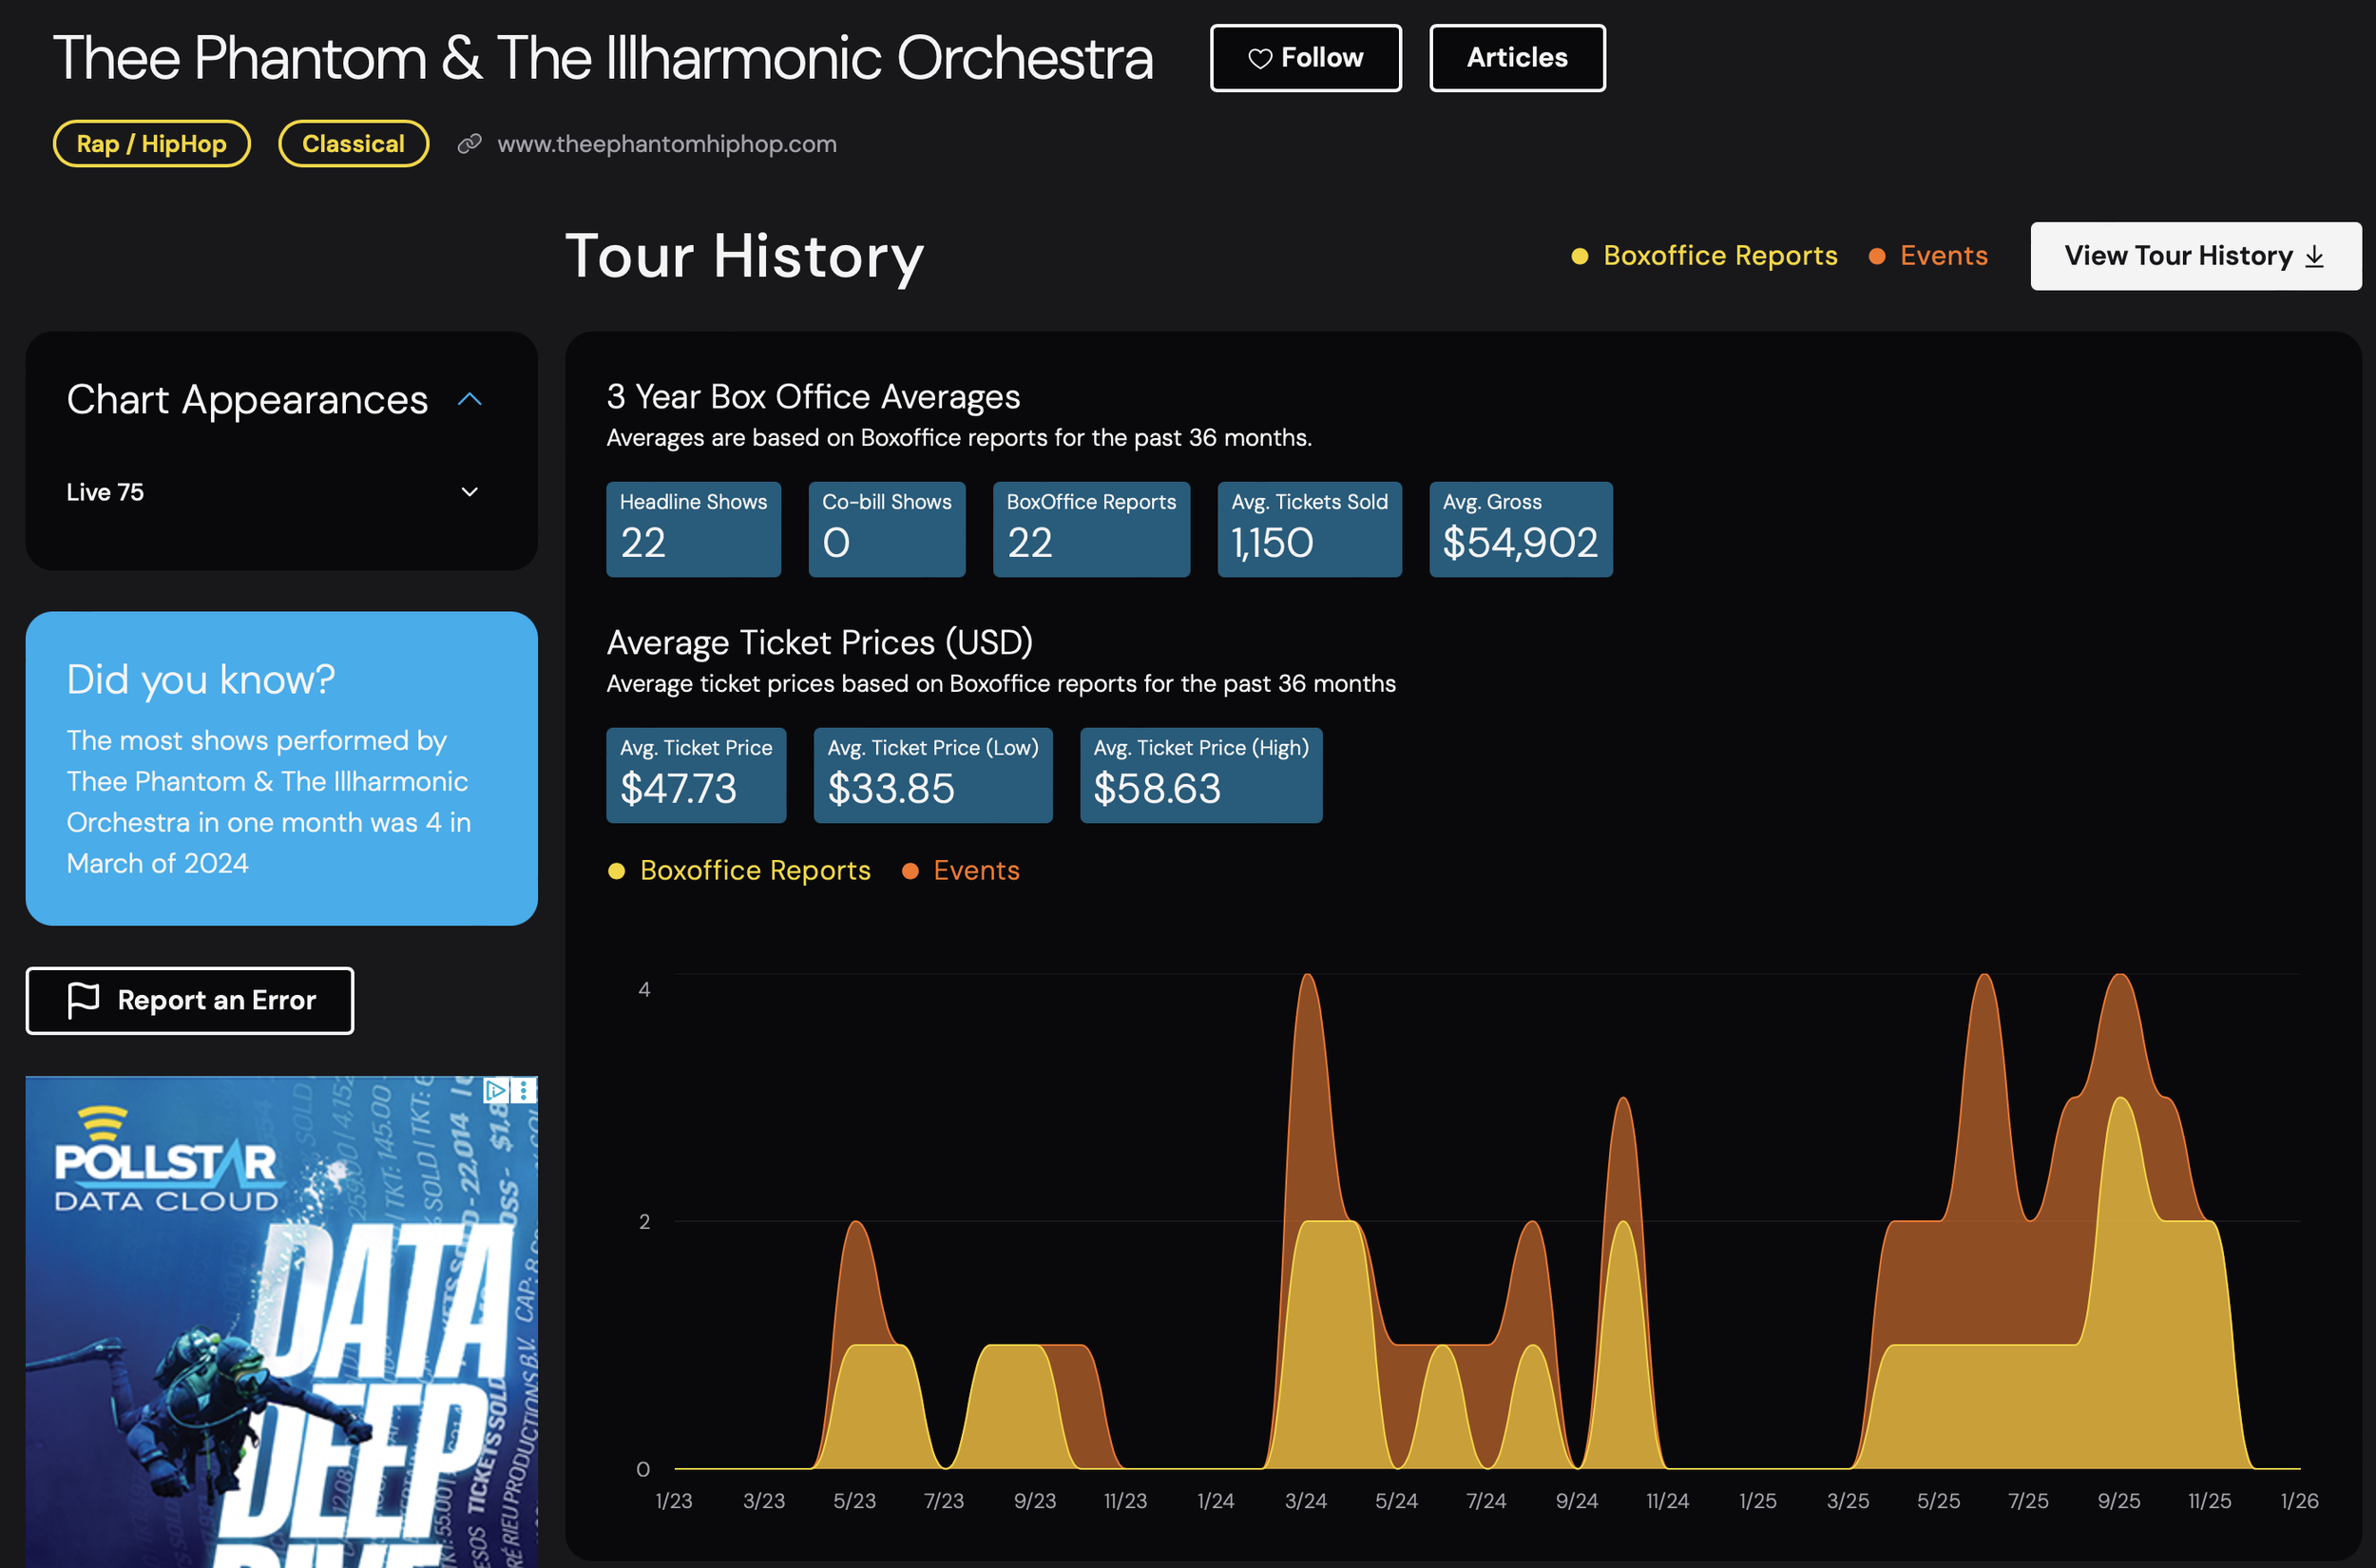
Task: Collapse the Chart Appearances panel
Action: click(x=469, y=400)
